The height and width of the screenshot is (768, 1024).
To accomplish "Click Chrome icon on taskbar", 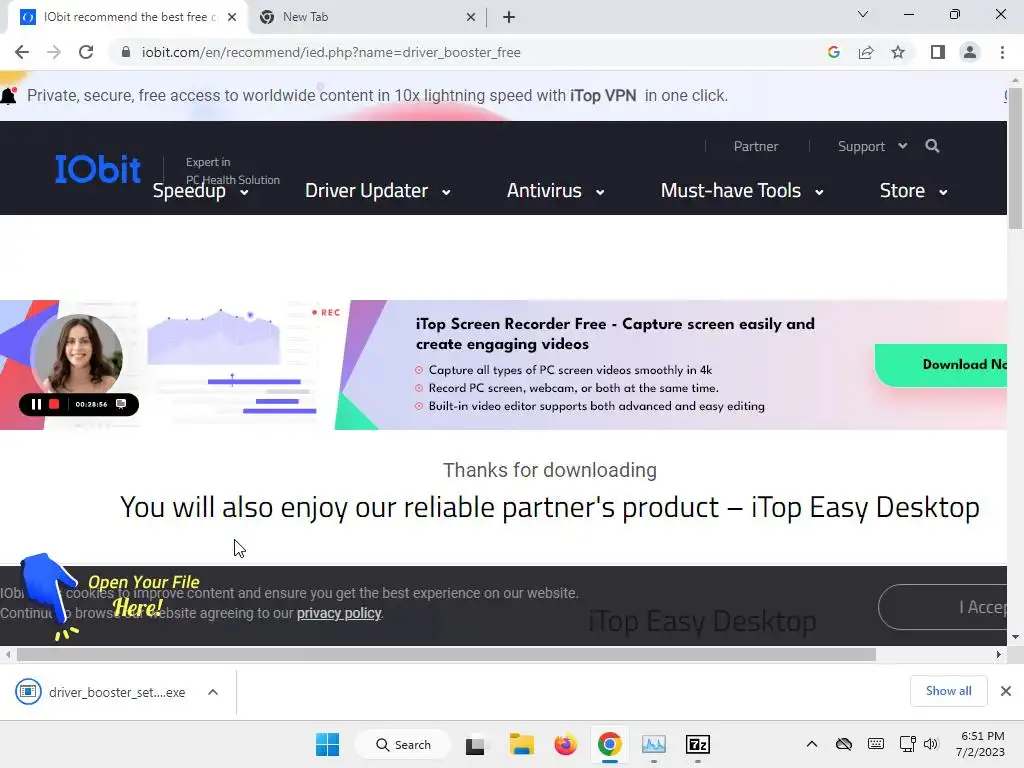I will pyautogui.click(x=609, y=744).
